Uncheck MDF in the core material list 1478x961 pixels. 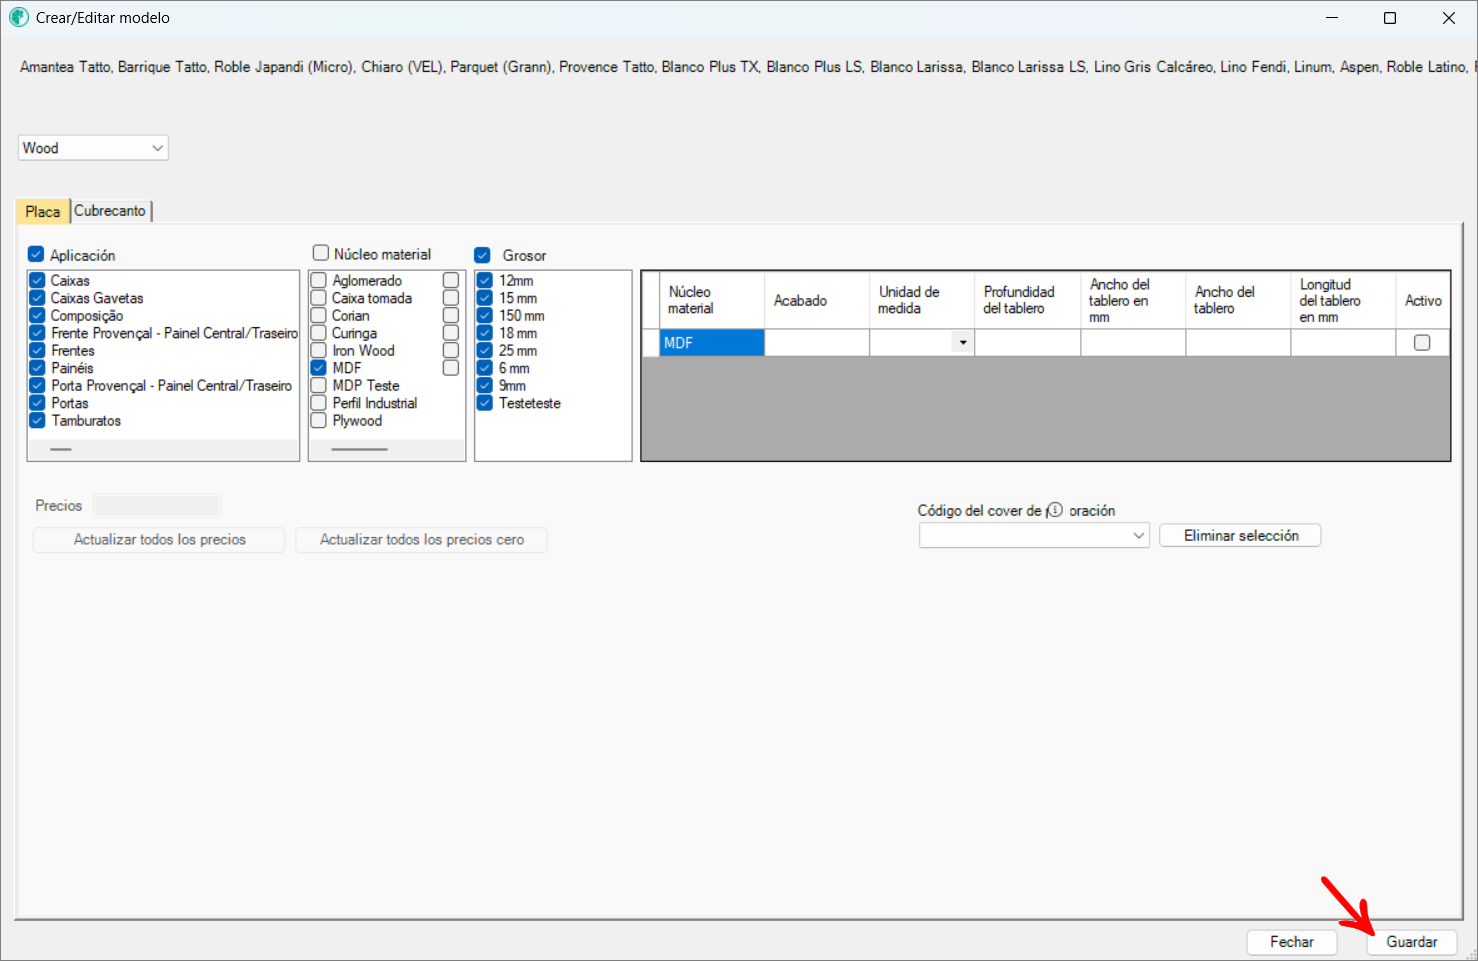tap(319, 368)
